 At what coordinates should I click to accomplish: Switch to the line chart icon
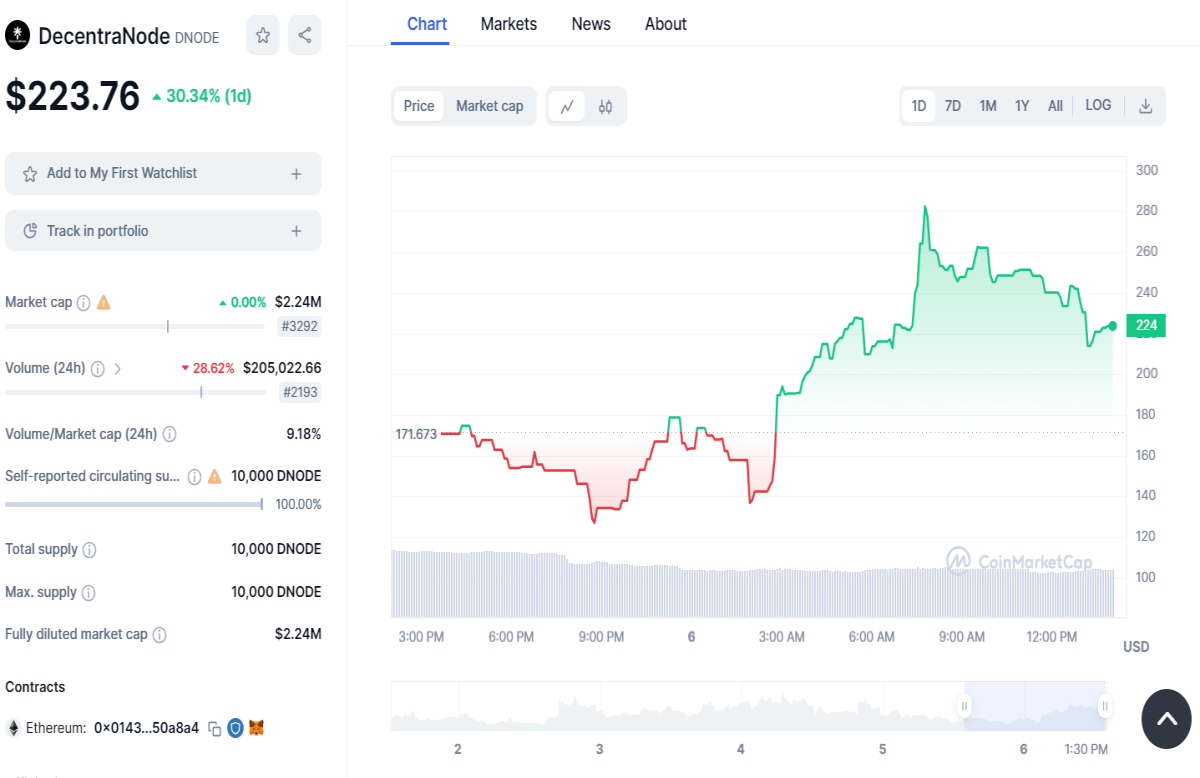(566, 106)
